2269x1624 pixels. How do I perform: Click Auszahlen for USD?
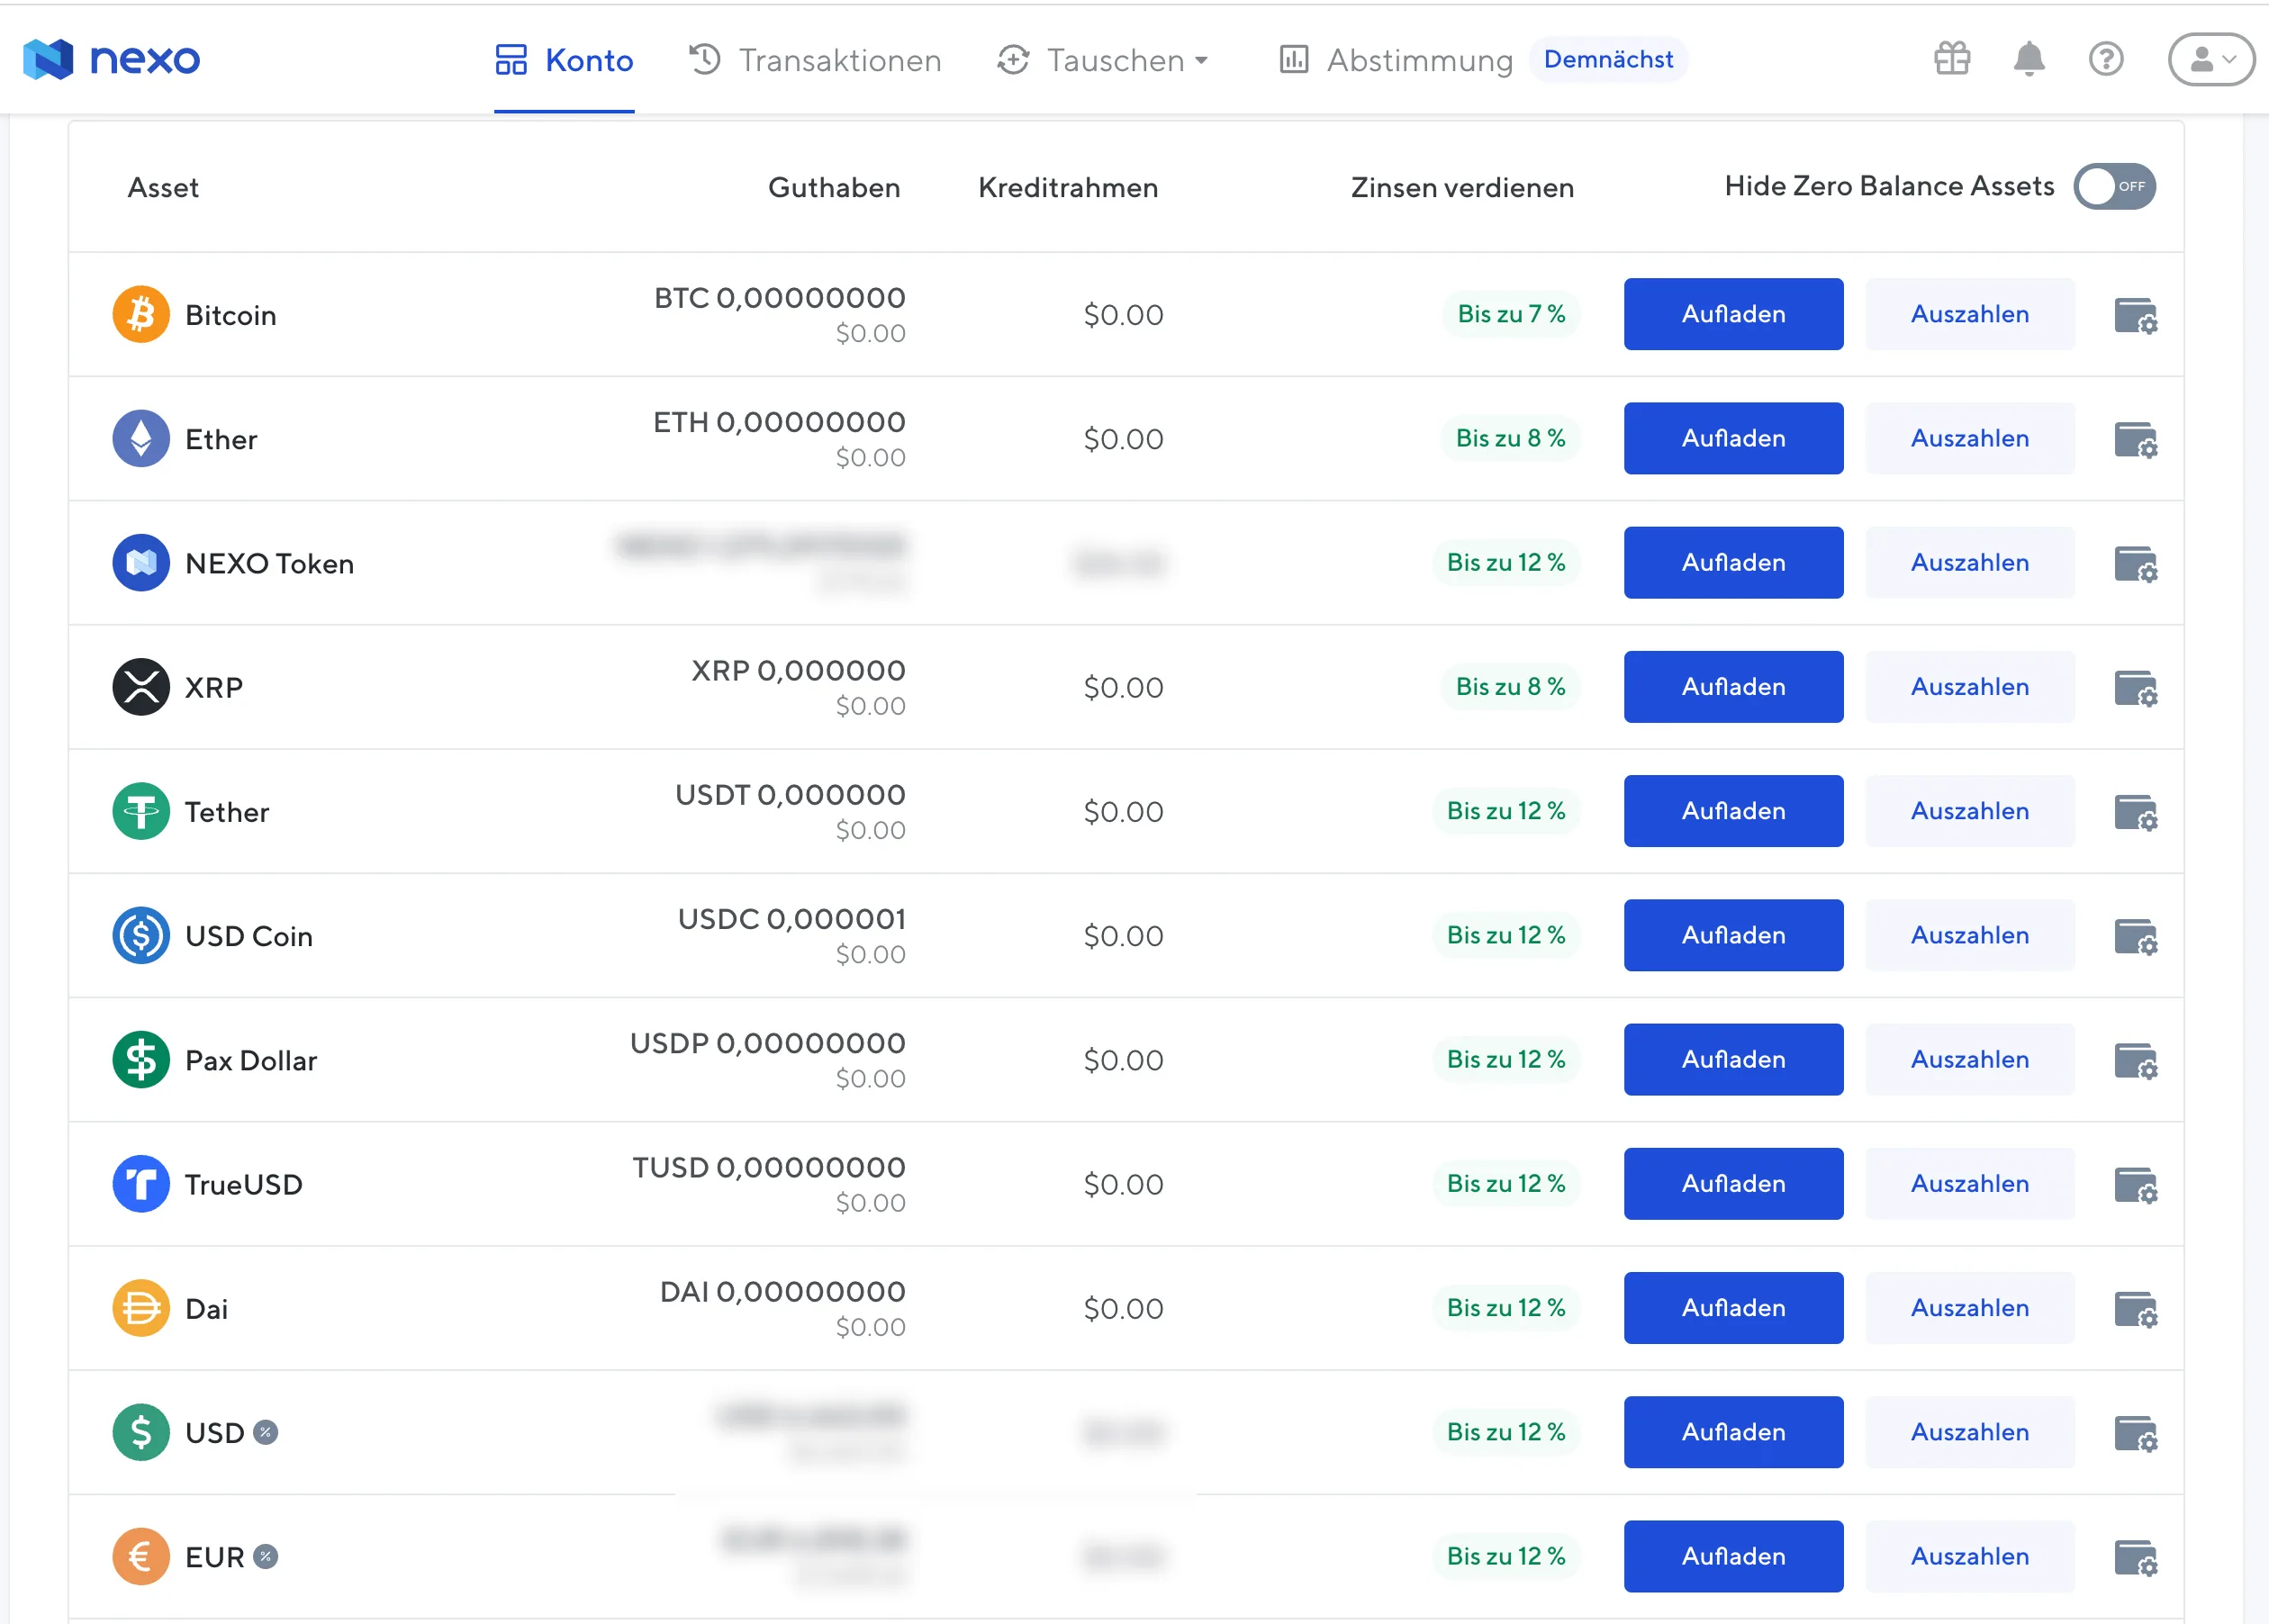1969,1432
